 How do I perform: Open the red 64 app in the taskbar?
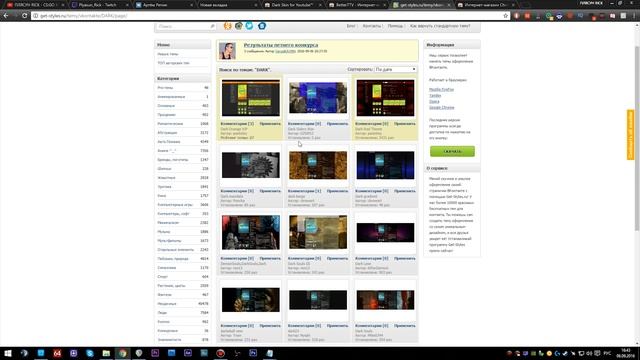pyautogui.click(x=57, y=353)
